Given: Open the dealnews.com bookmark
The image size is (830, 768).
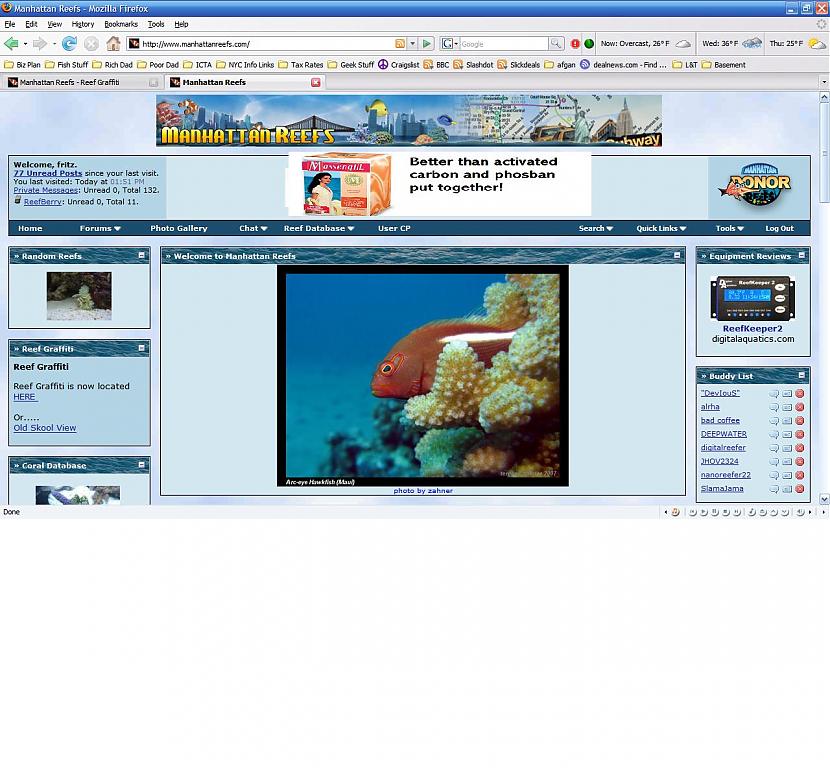Looking at the screenshot, I should pos(623,65).
